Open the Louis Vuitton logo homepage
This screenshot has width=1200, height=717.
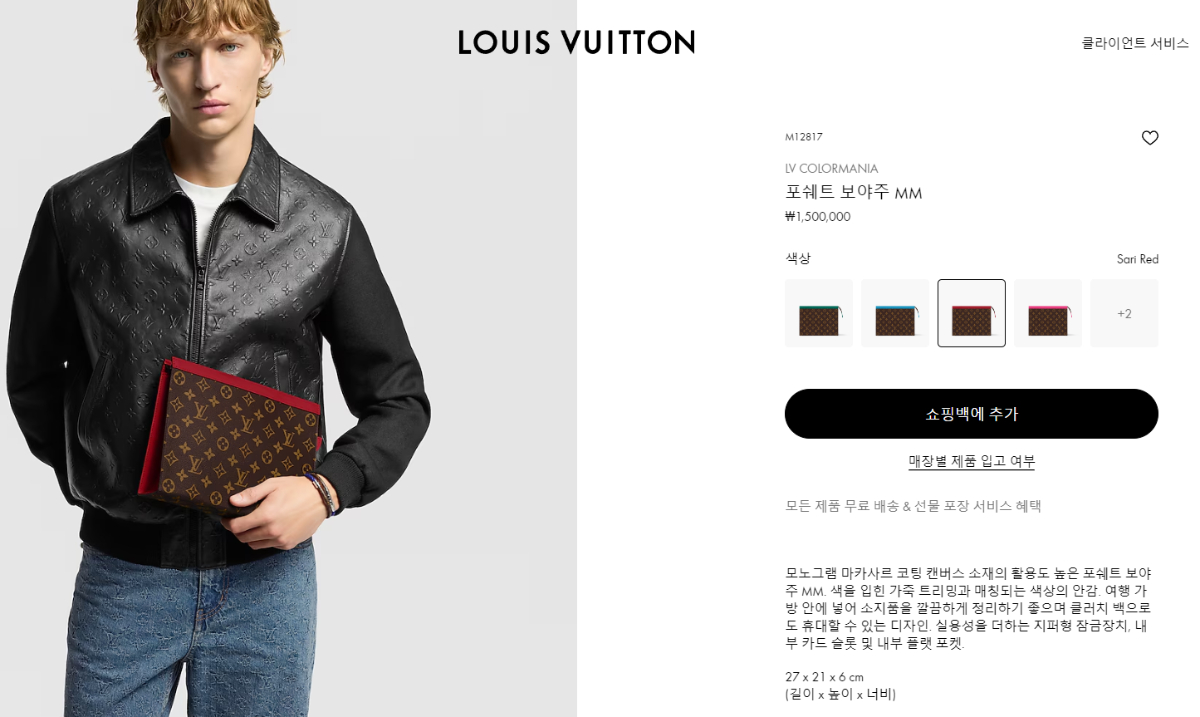pos(577,42)
